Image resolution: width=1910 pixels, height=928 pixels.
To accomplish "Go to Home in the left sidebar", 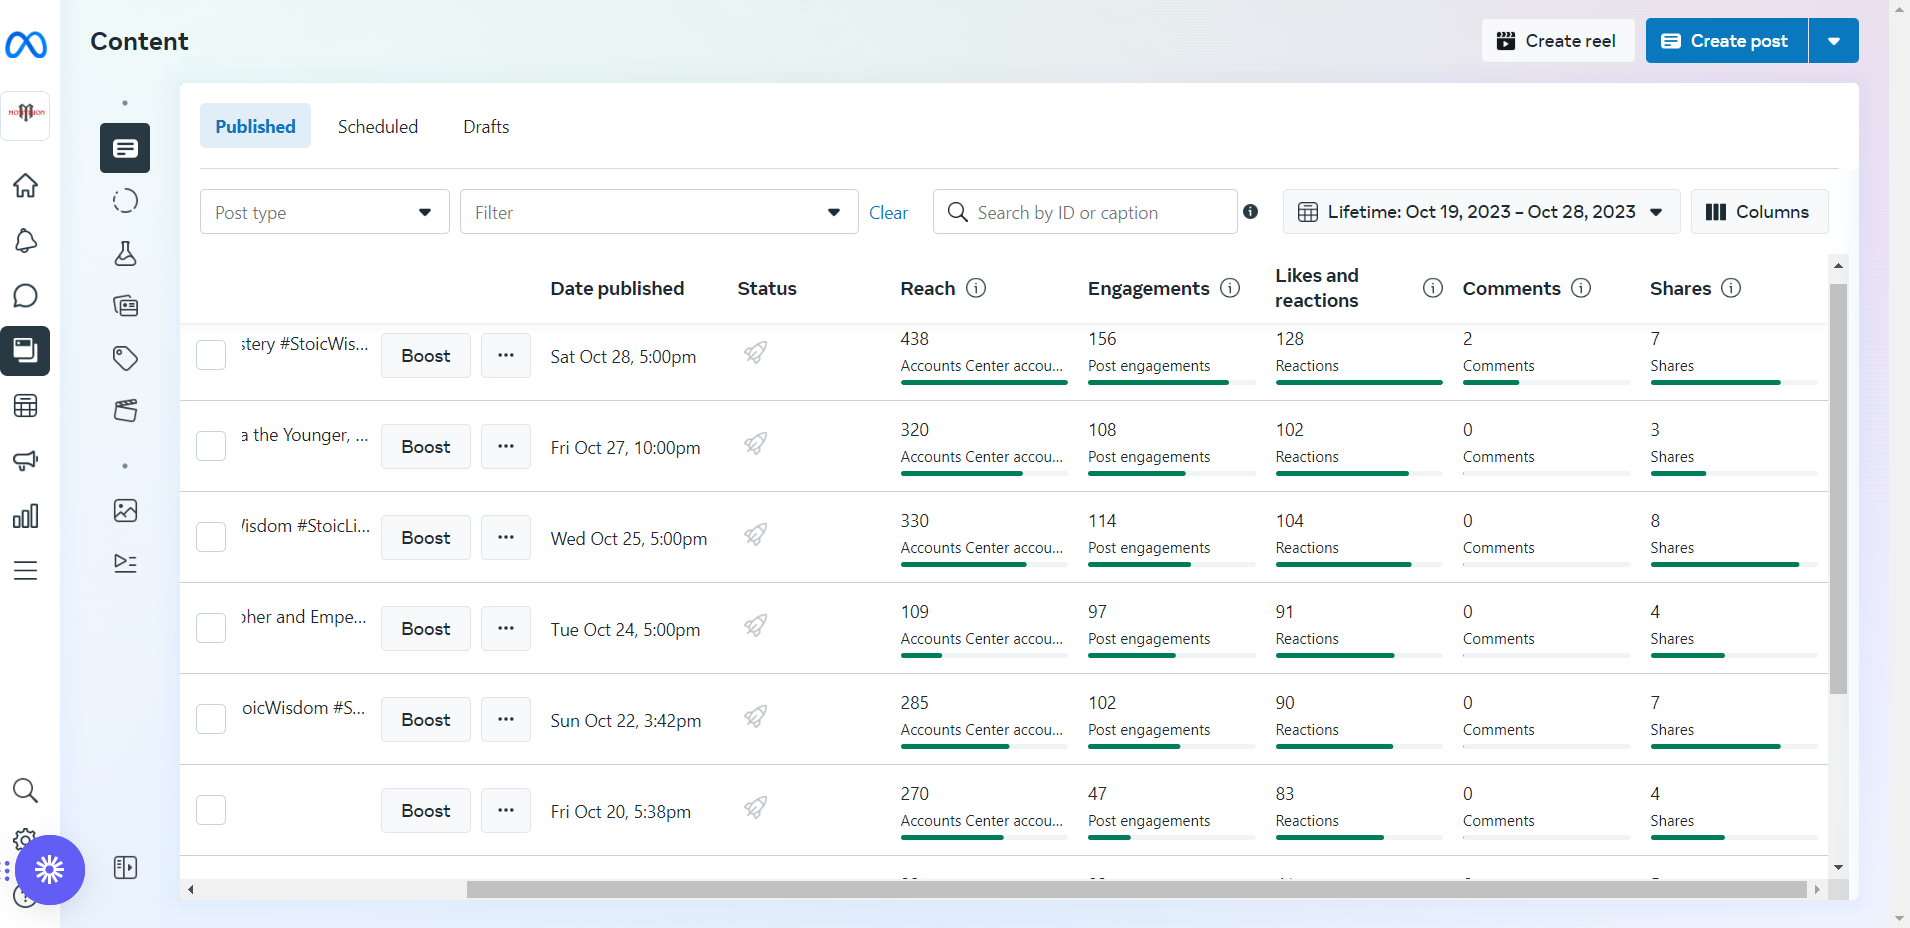I will pos(26,185).
